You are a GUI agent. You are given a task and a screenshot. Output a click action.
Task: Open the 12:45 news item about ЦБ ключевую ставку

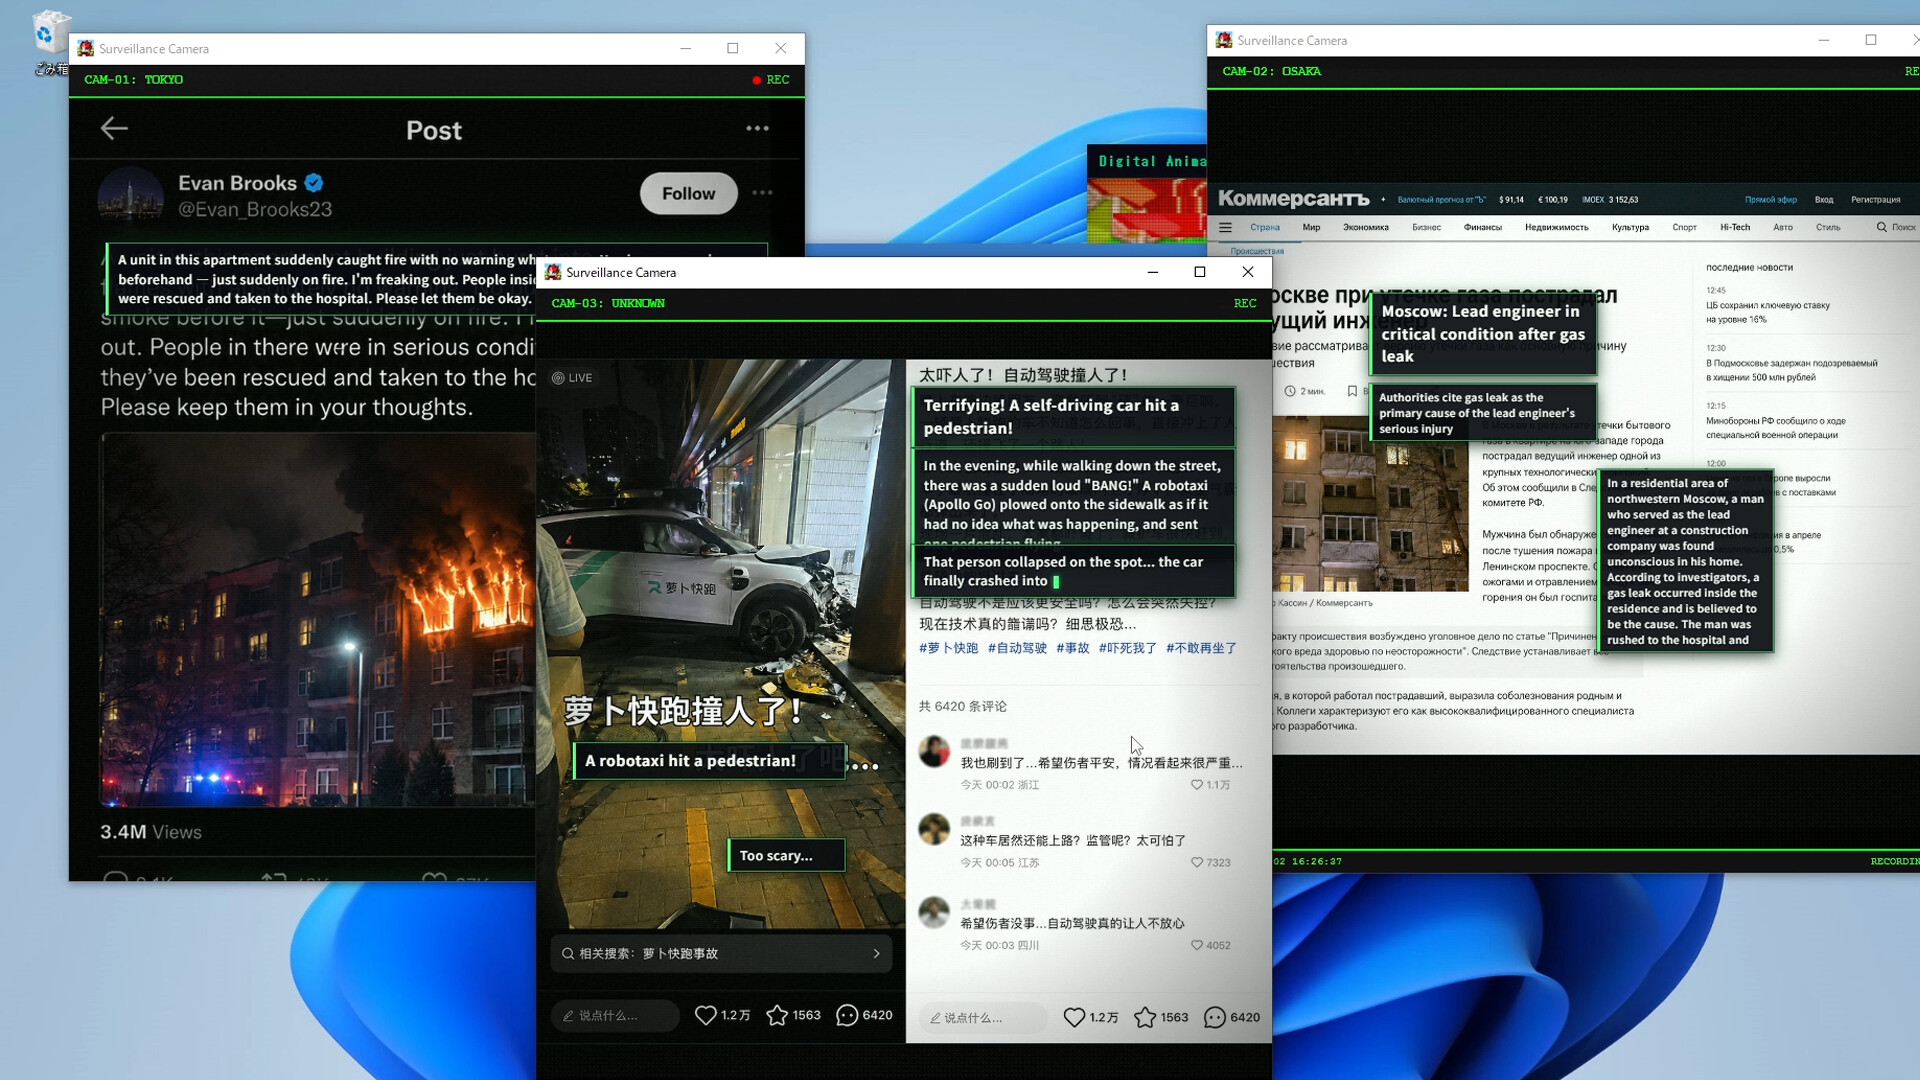click(1768, 312)
